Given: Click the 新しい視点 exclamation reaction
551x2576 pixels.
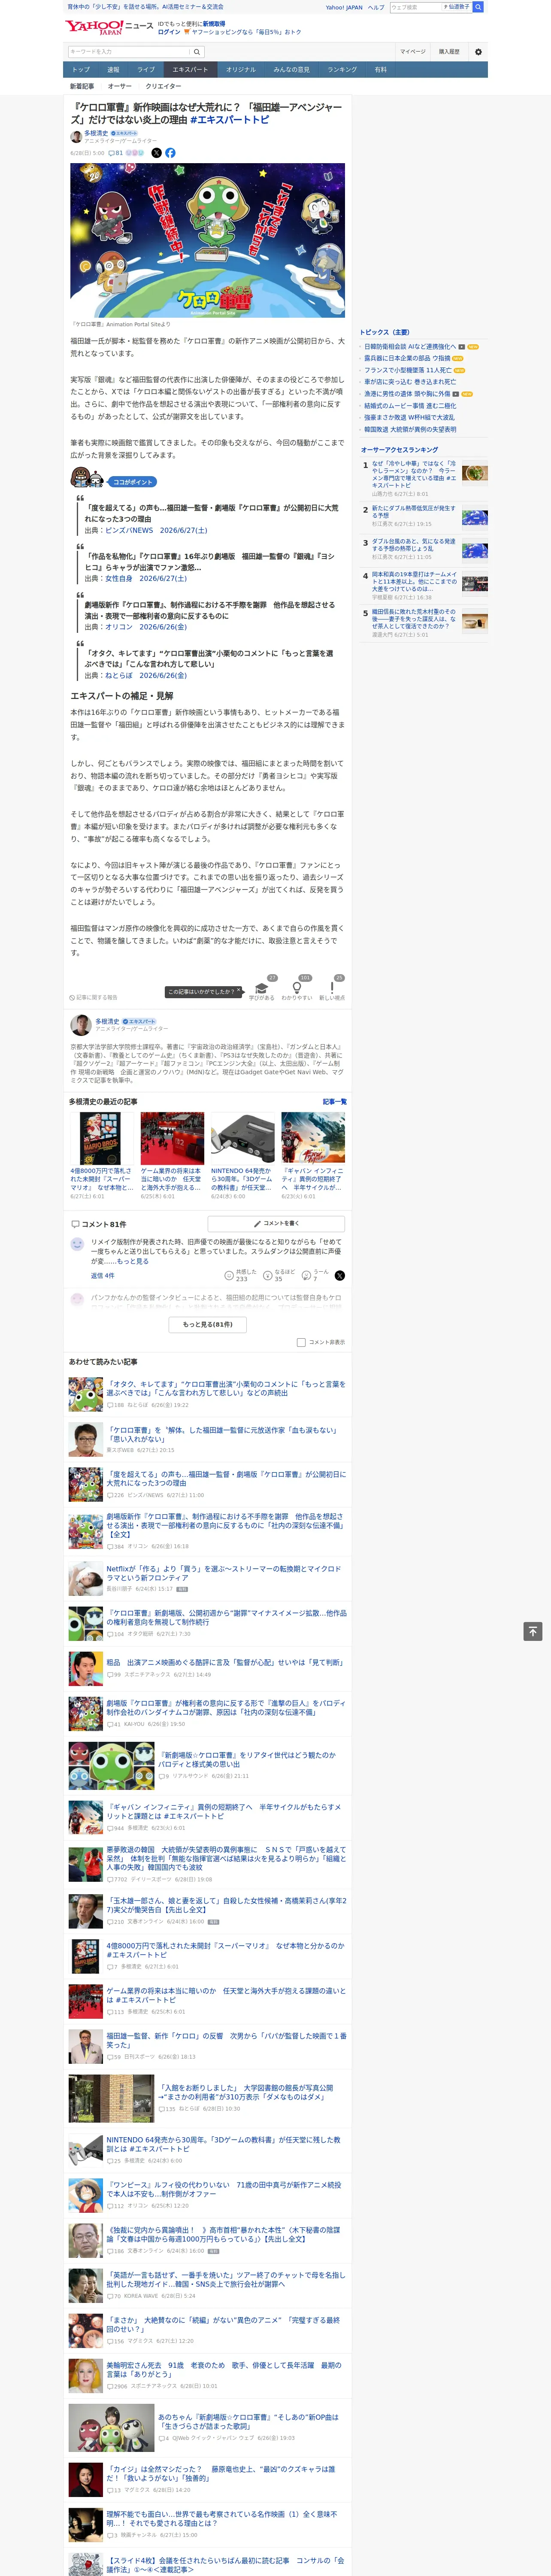Looking at the screenshot, I should click(x=332, y=988).
